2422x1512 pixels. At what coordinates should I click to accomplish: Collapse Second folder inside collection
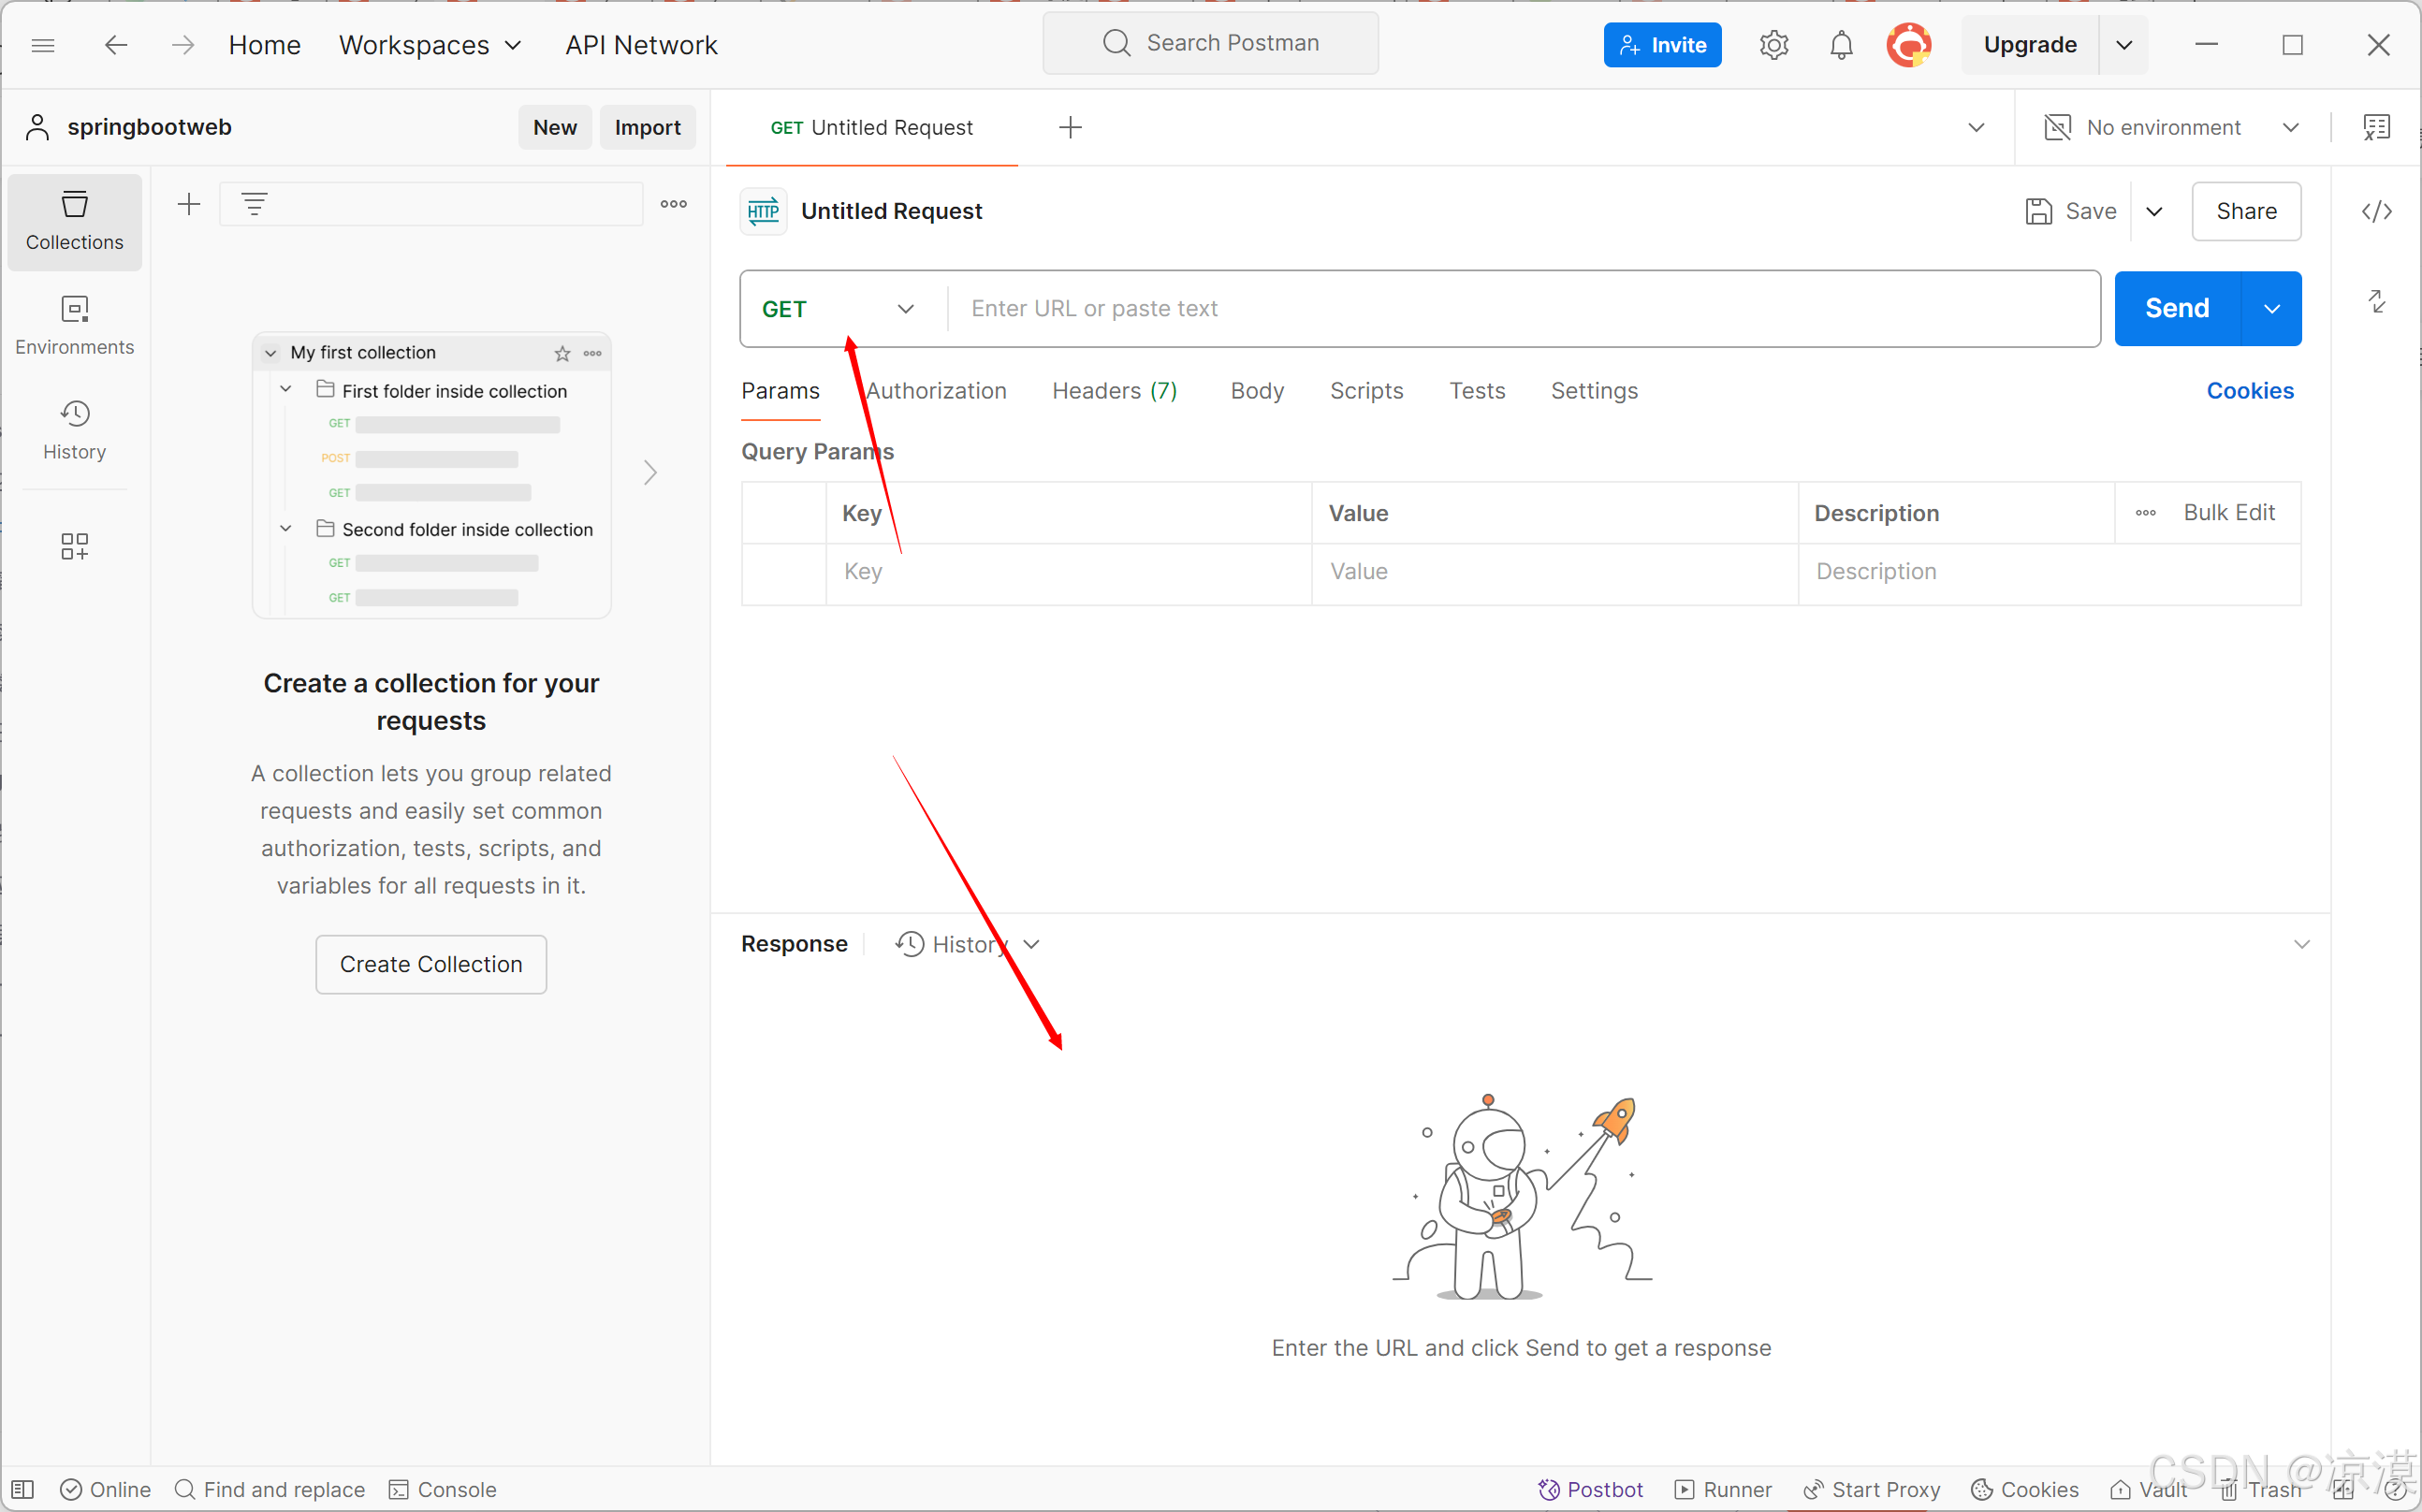(x=286, y=528)
